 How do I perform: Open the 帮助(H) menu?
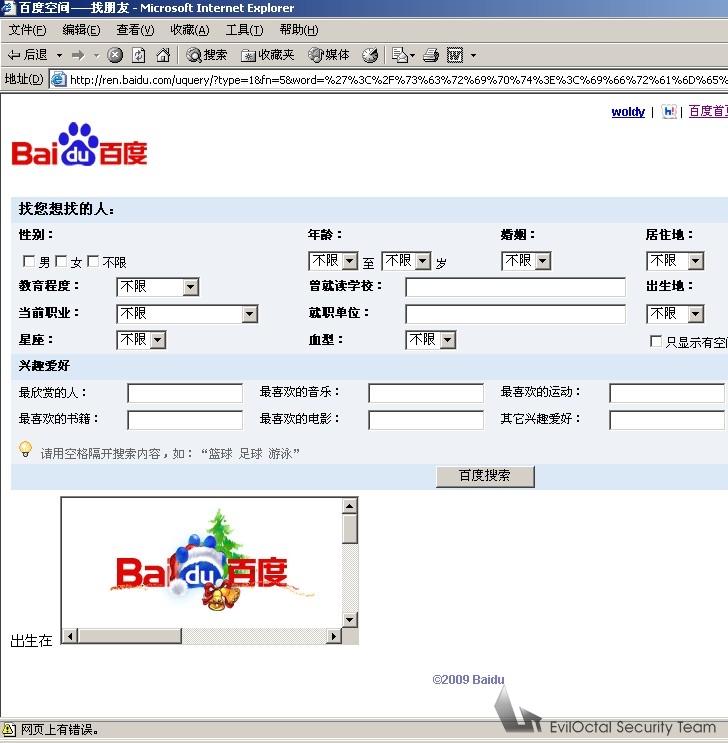point(299,30)
